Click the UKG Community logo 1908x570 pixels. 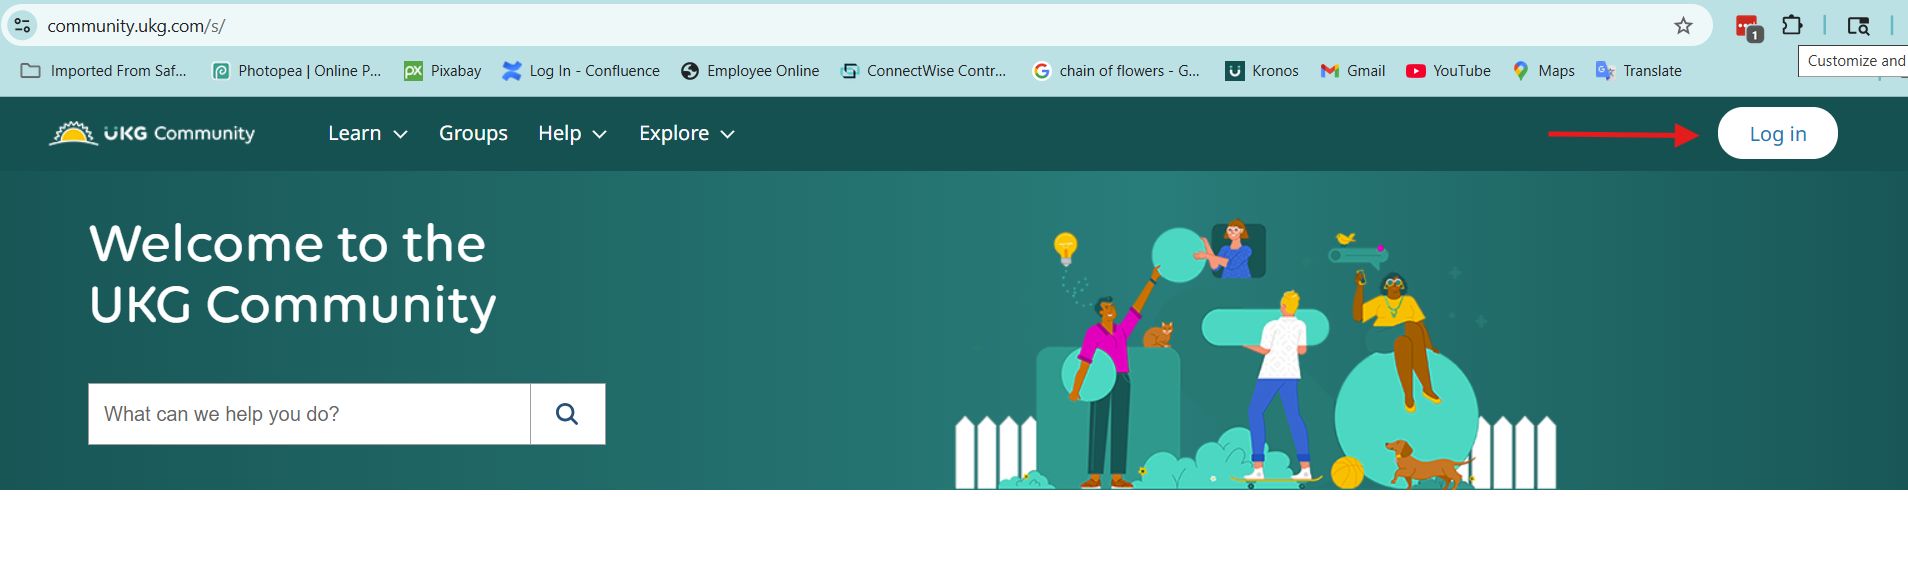[152, 133]
